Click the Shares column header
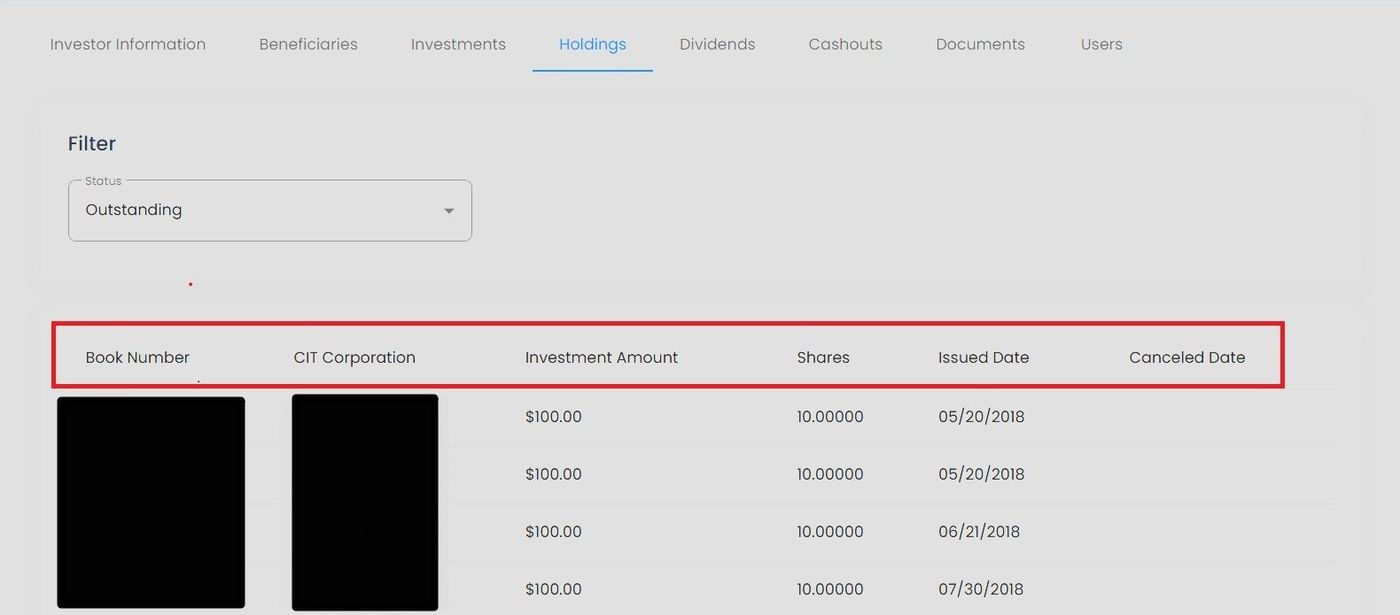 [x=823, y=357]
